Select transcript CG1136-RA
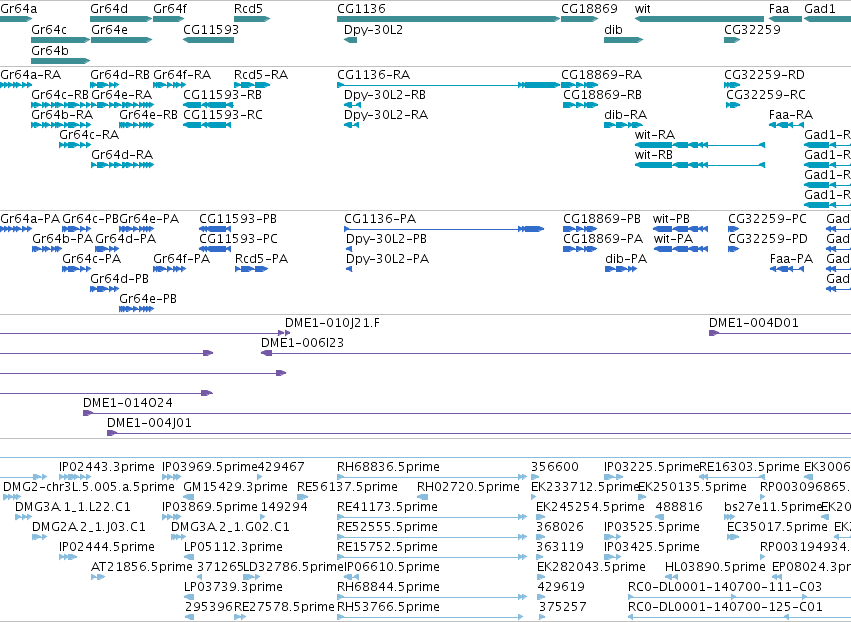This screenshot has width=851, height=622. point(373,75)
